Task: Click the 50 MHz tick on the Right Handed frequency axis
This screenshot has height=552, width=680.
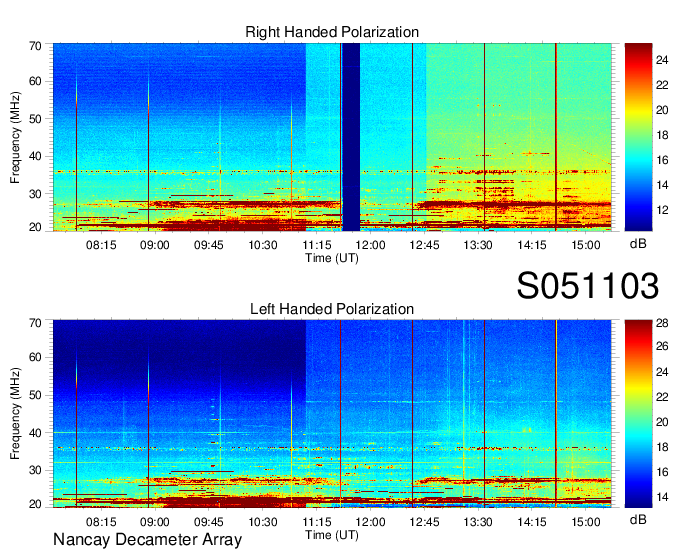Action: pyautogui.click(x=35, y=119)
